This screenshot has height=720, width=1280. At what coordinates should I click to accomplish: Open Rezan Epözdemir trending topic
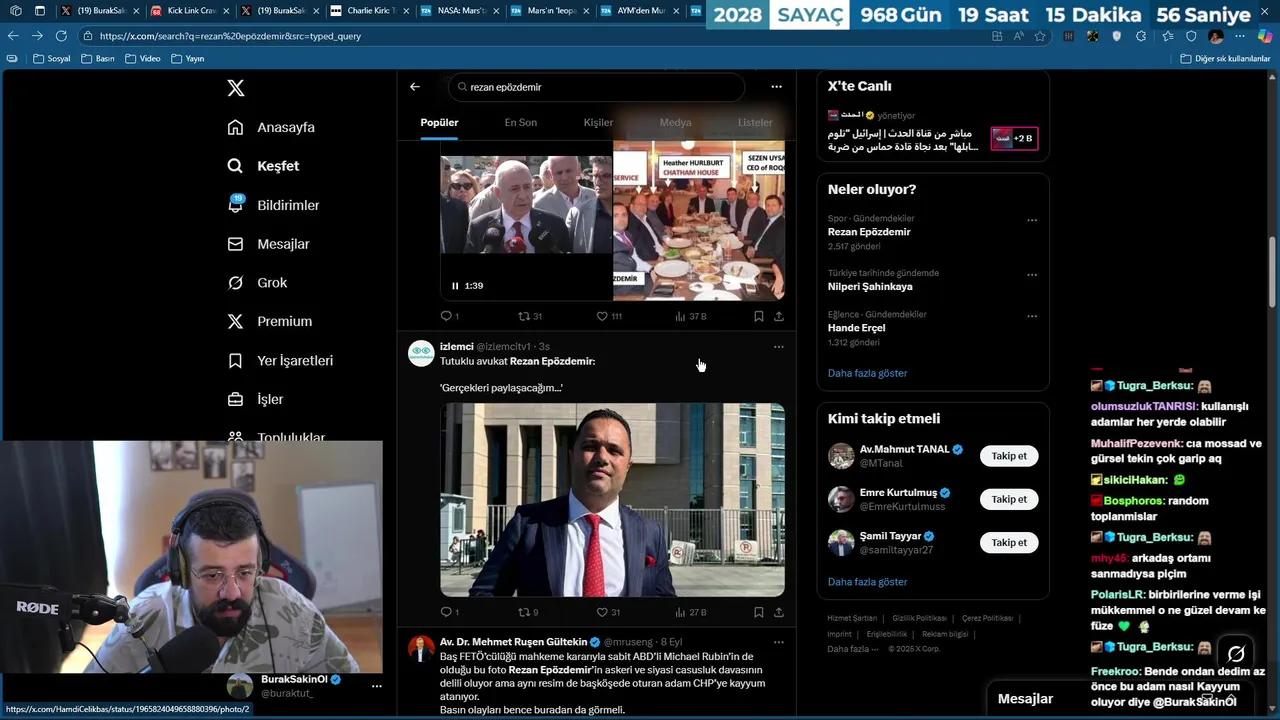pyautogui.click(x=869, y=232)
